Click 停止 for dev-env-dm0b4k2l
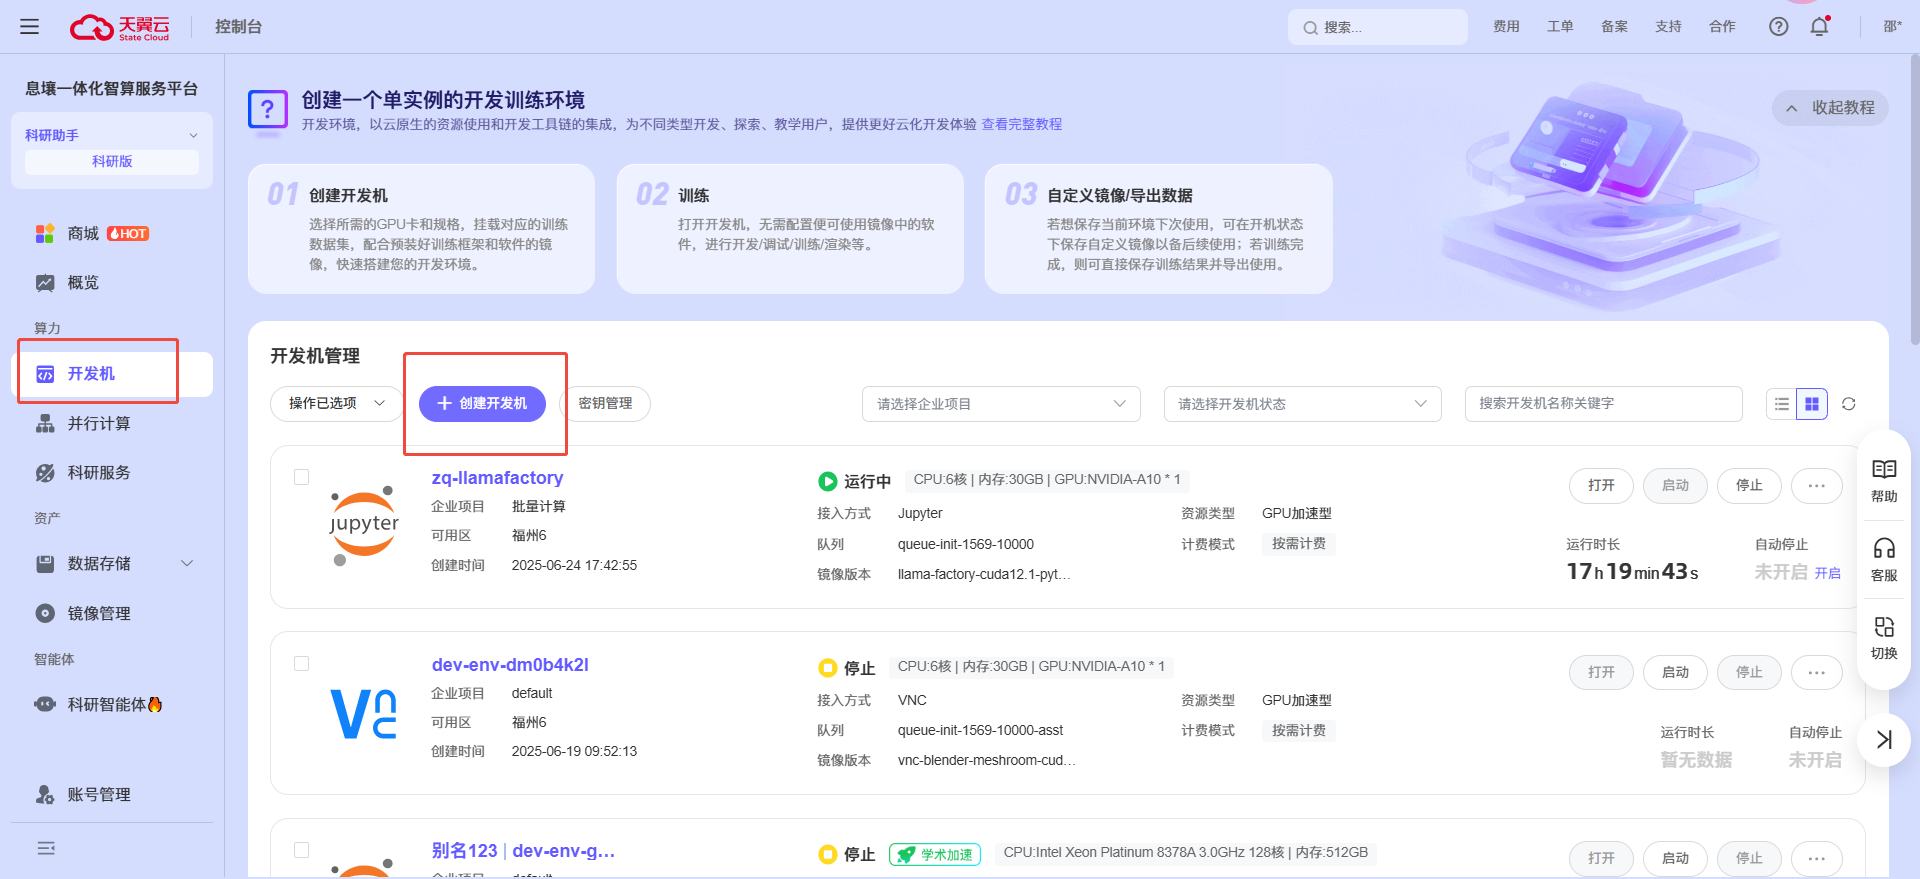 click(1749, 672)
